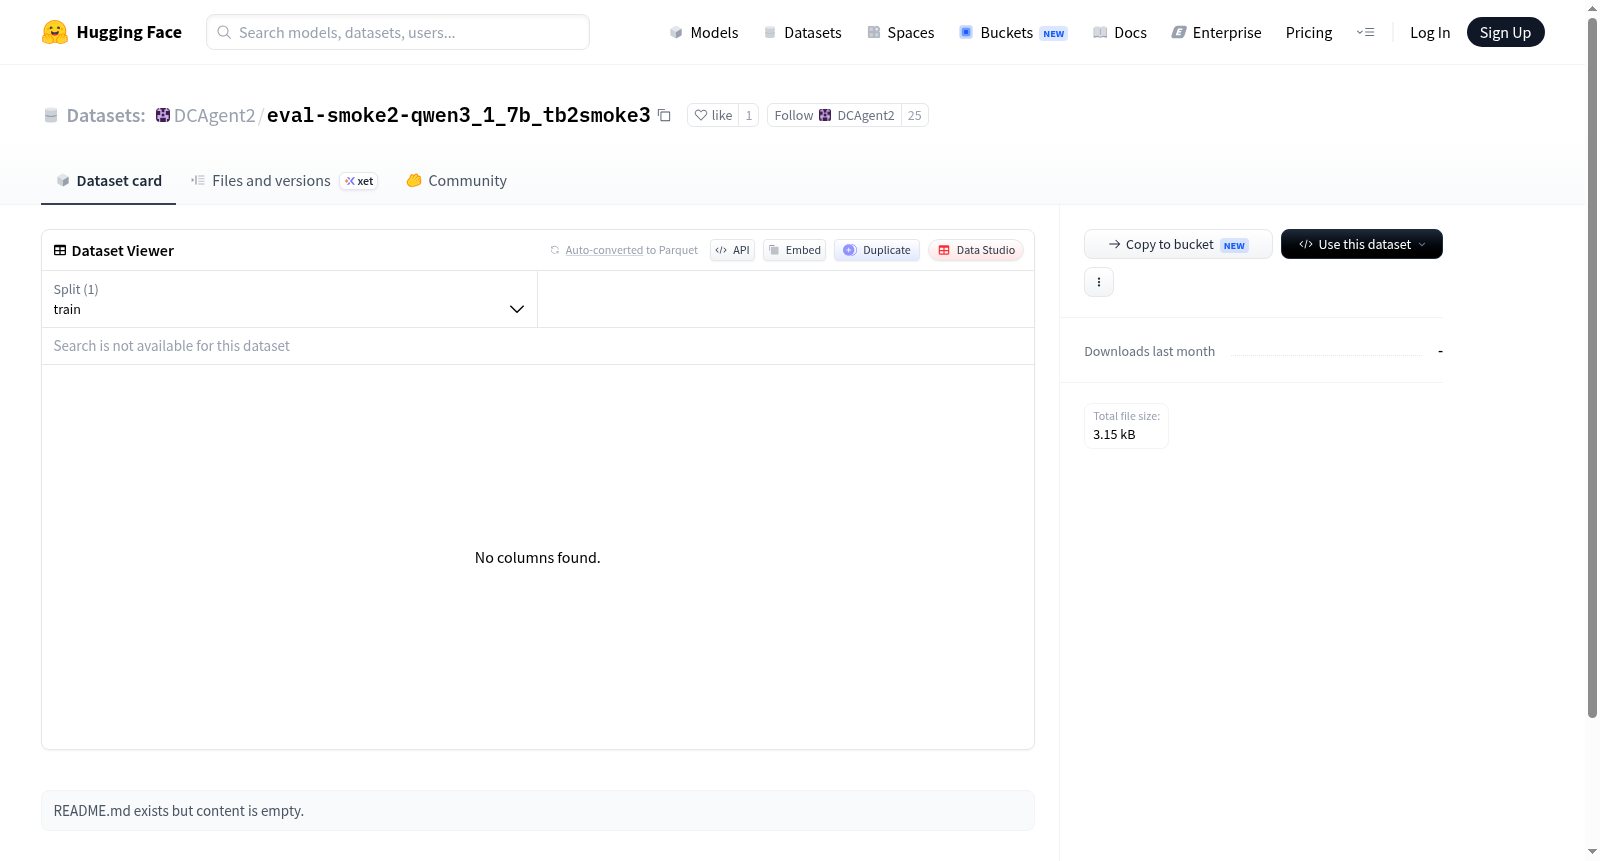Click the Sign Up button
Screen dimensions: 1600x861
1505,32
